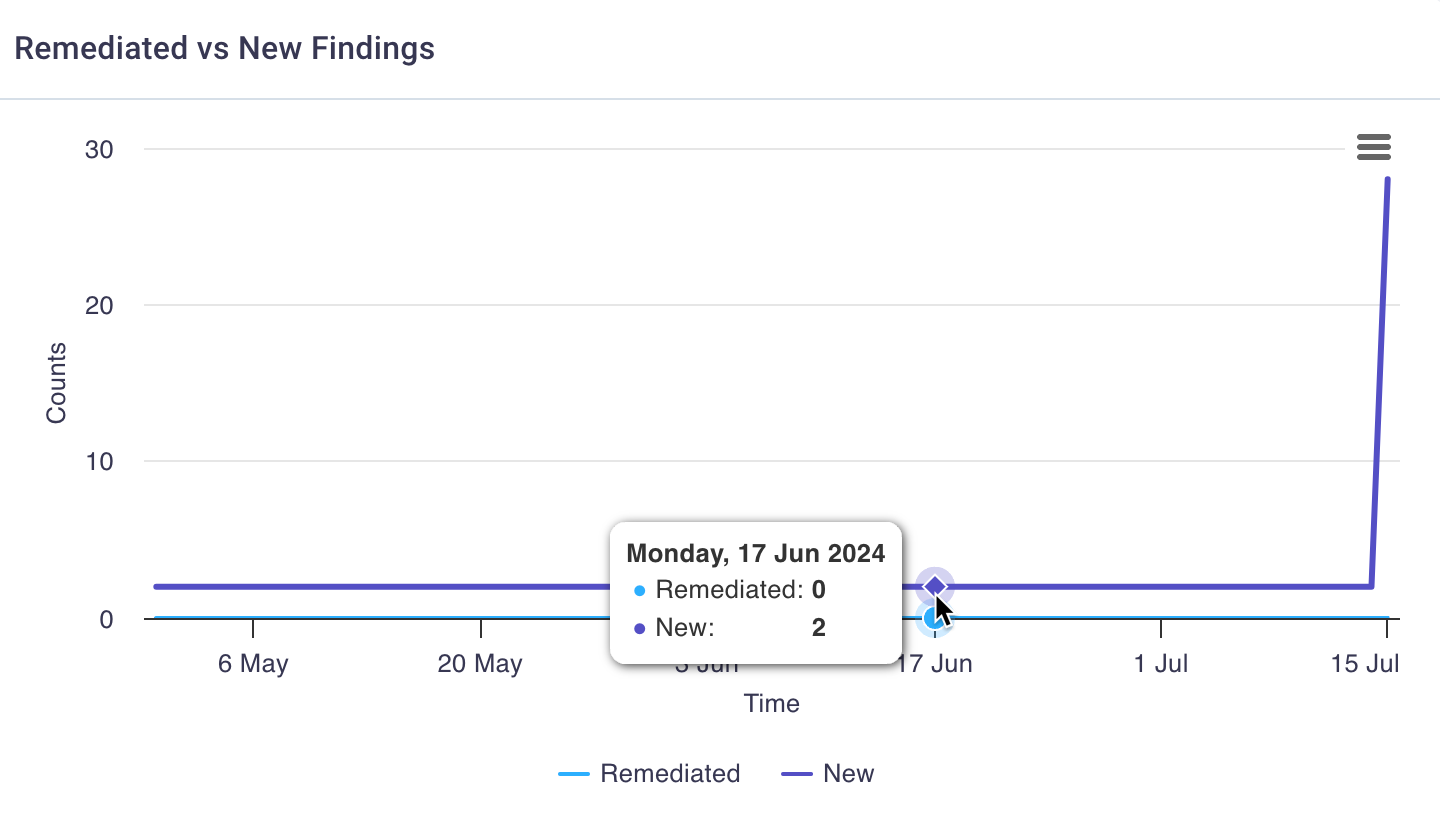The width and height of the screenshot is (1440, 820).
Task: Select the 1 Jul x-axis label
Action: [x=1161, y=664]
